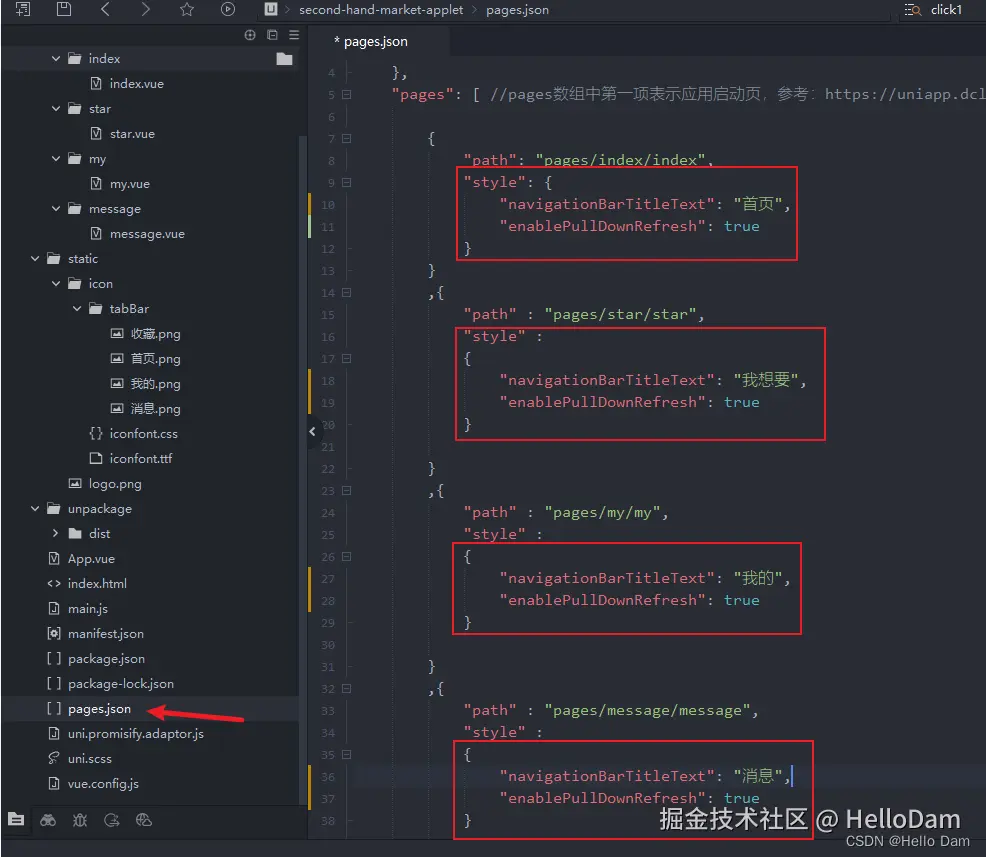Viewport: 986px width, 857px height.
Task: Open uni.scss file
Action: tap(89, 758)
